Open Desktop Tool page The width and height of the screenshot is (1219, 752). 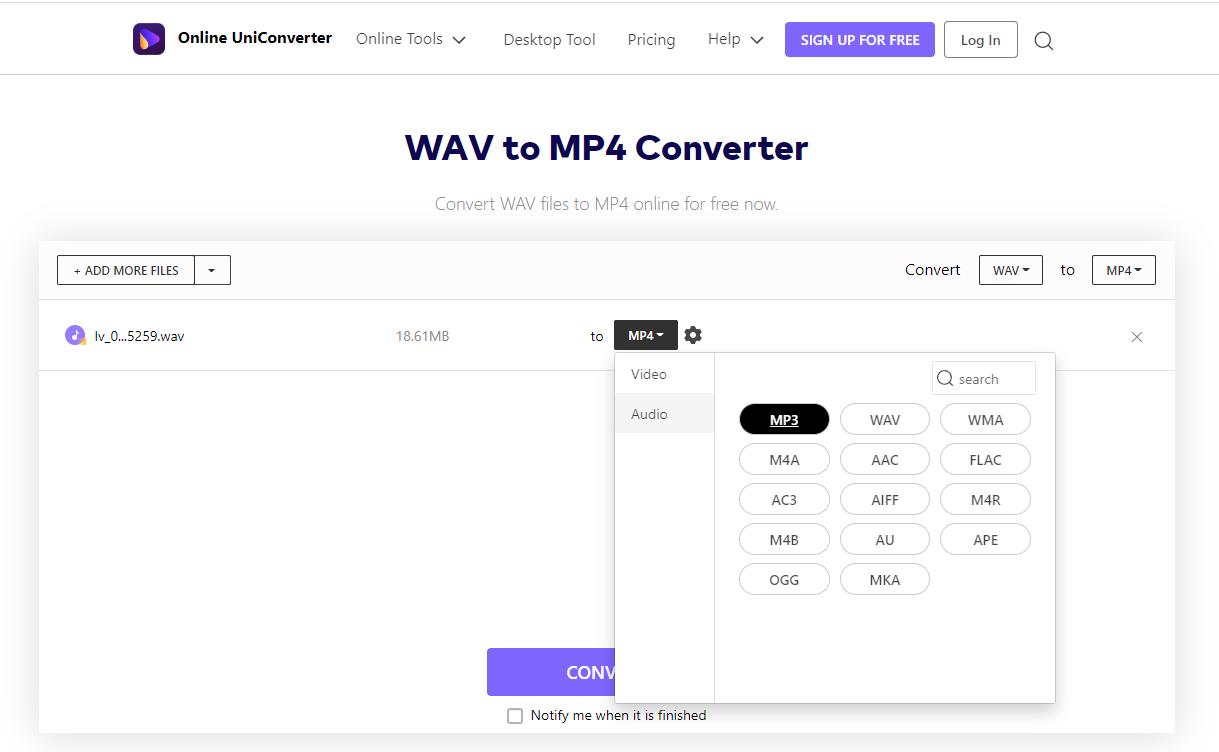click(x=549, y=40)
